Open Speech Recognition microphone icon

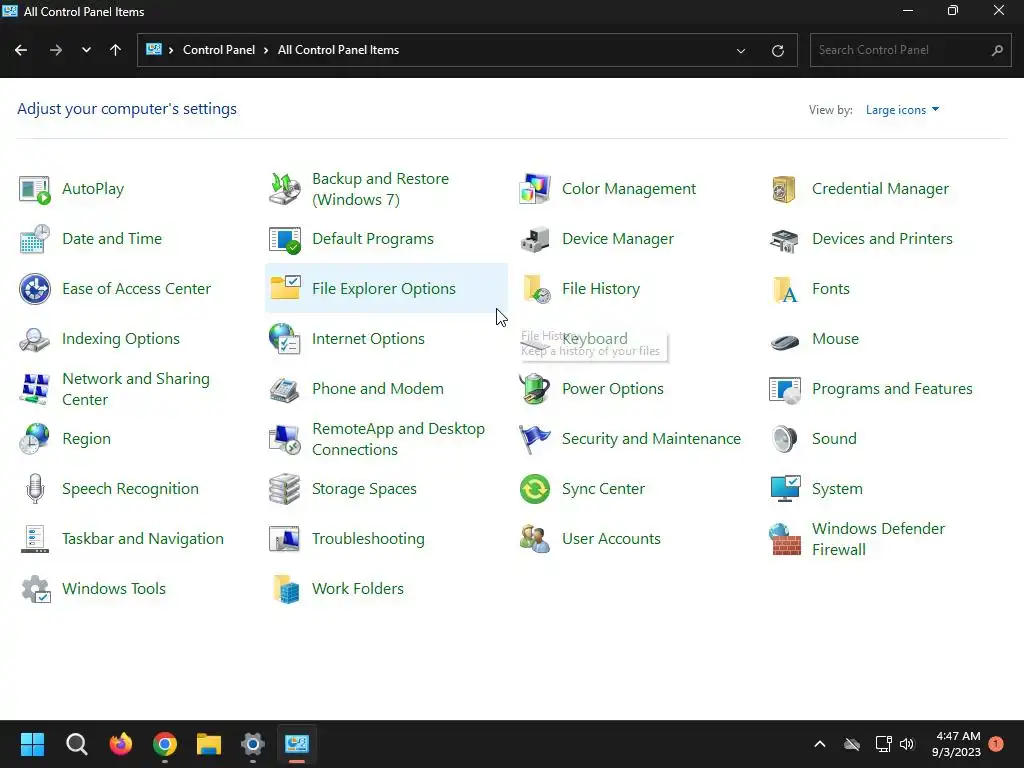pos(35,489)
